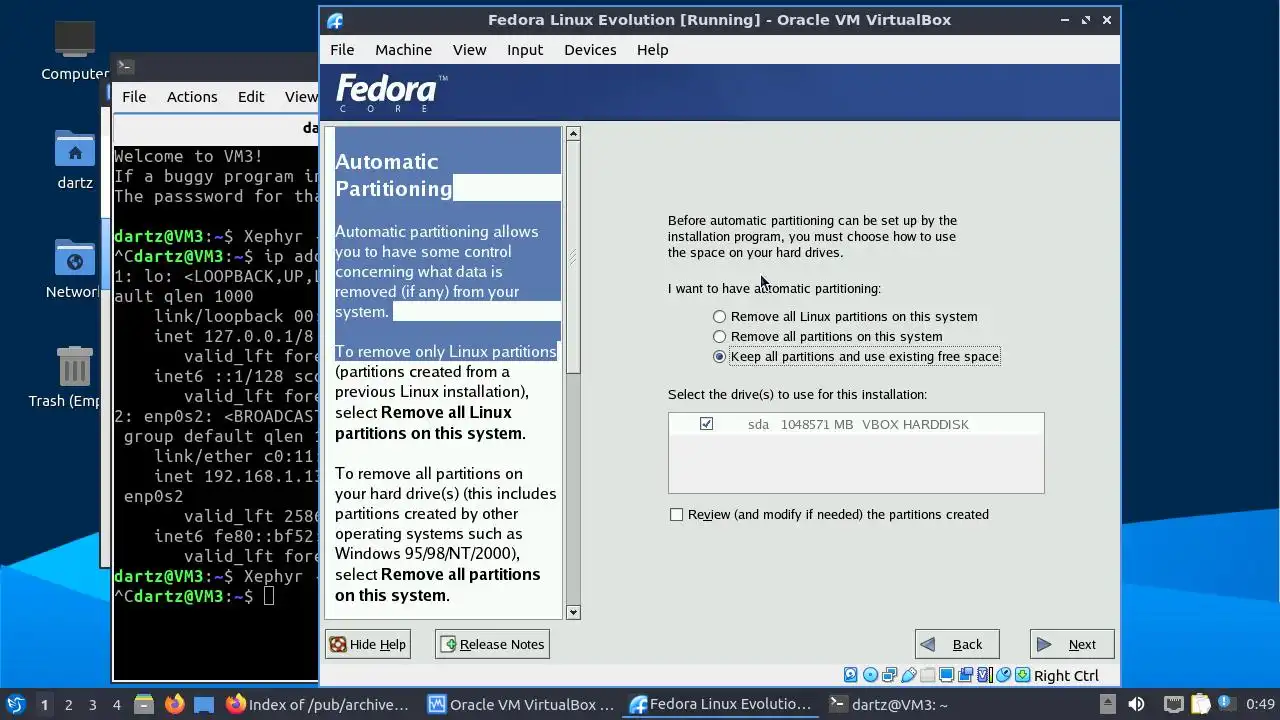Proceed with the Next button
The height and width of the screenshot is (720, 1280).
tap(1072, 644)
